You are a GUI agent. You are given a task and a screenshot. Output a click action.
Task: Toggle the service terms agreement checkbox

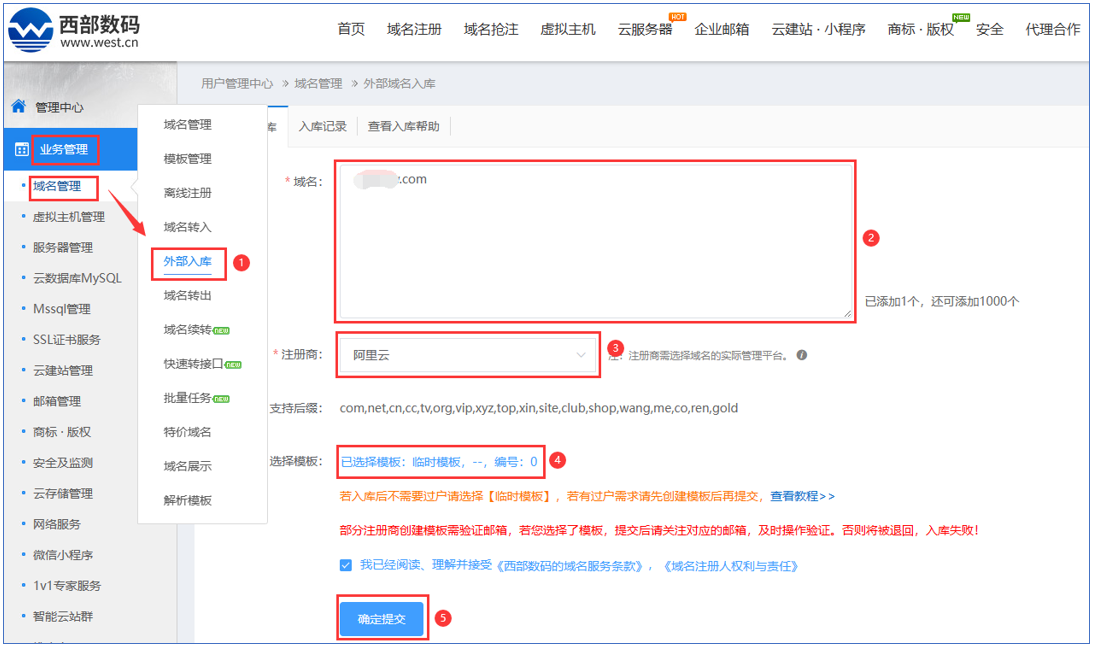(346, 565)
